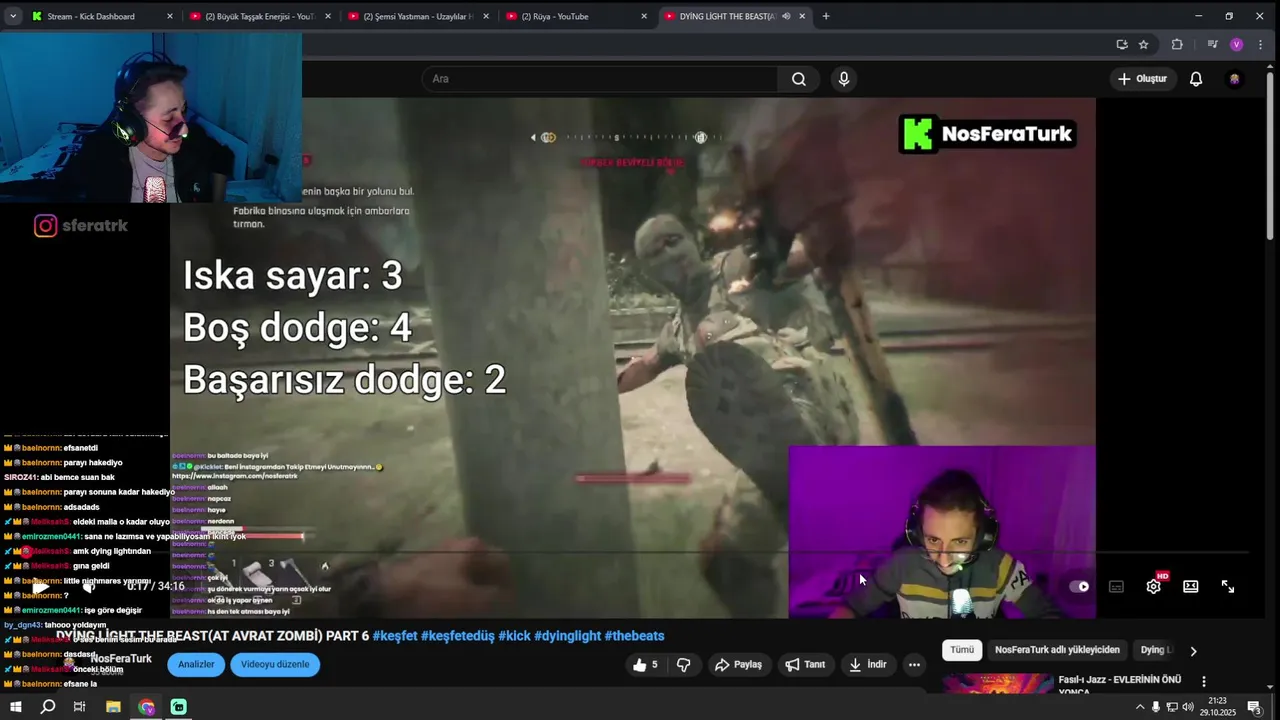Open the #keşfetedüş hashtag link

tap(458, 636)
